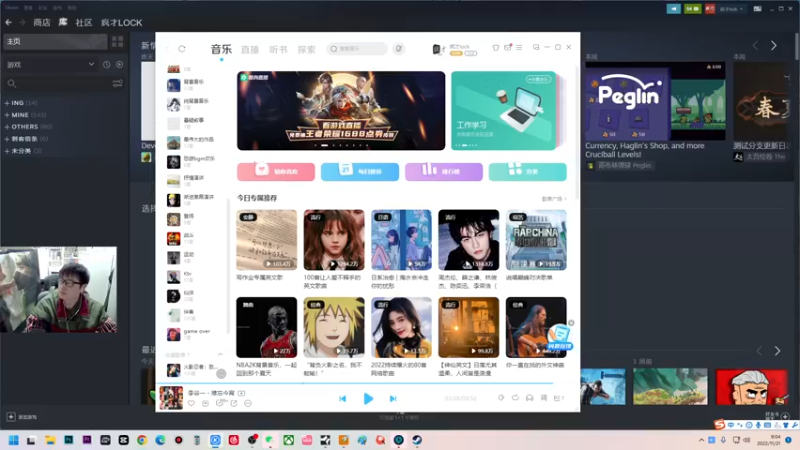Go back in Steam window
Image resolution: width=800 pixels, height=450 pixels.
pos(9,22)
